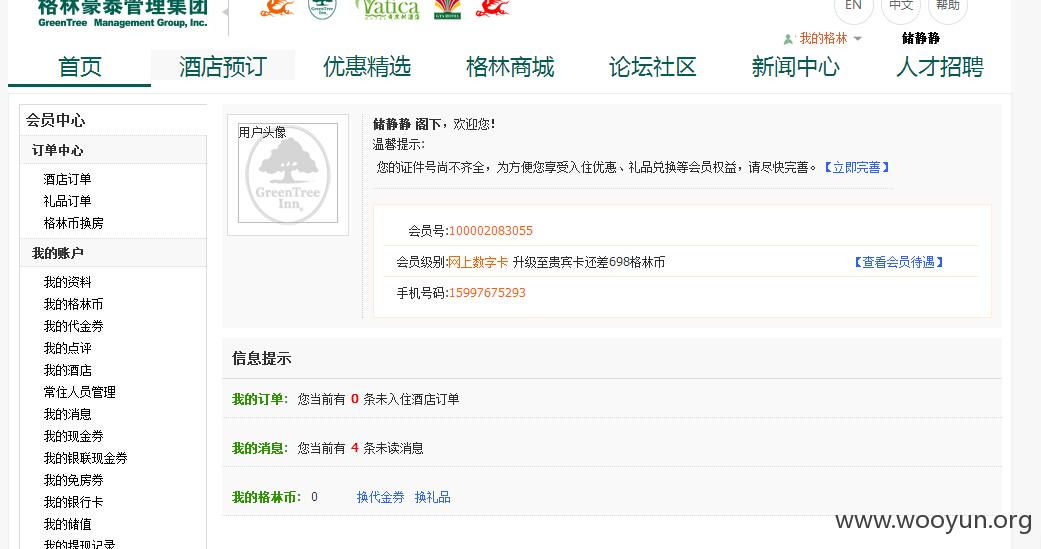This screenshot has height=549, width=1041.
Task: Open 酒店订单 in sidebar
Action: coord(67,179)
